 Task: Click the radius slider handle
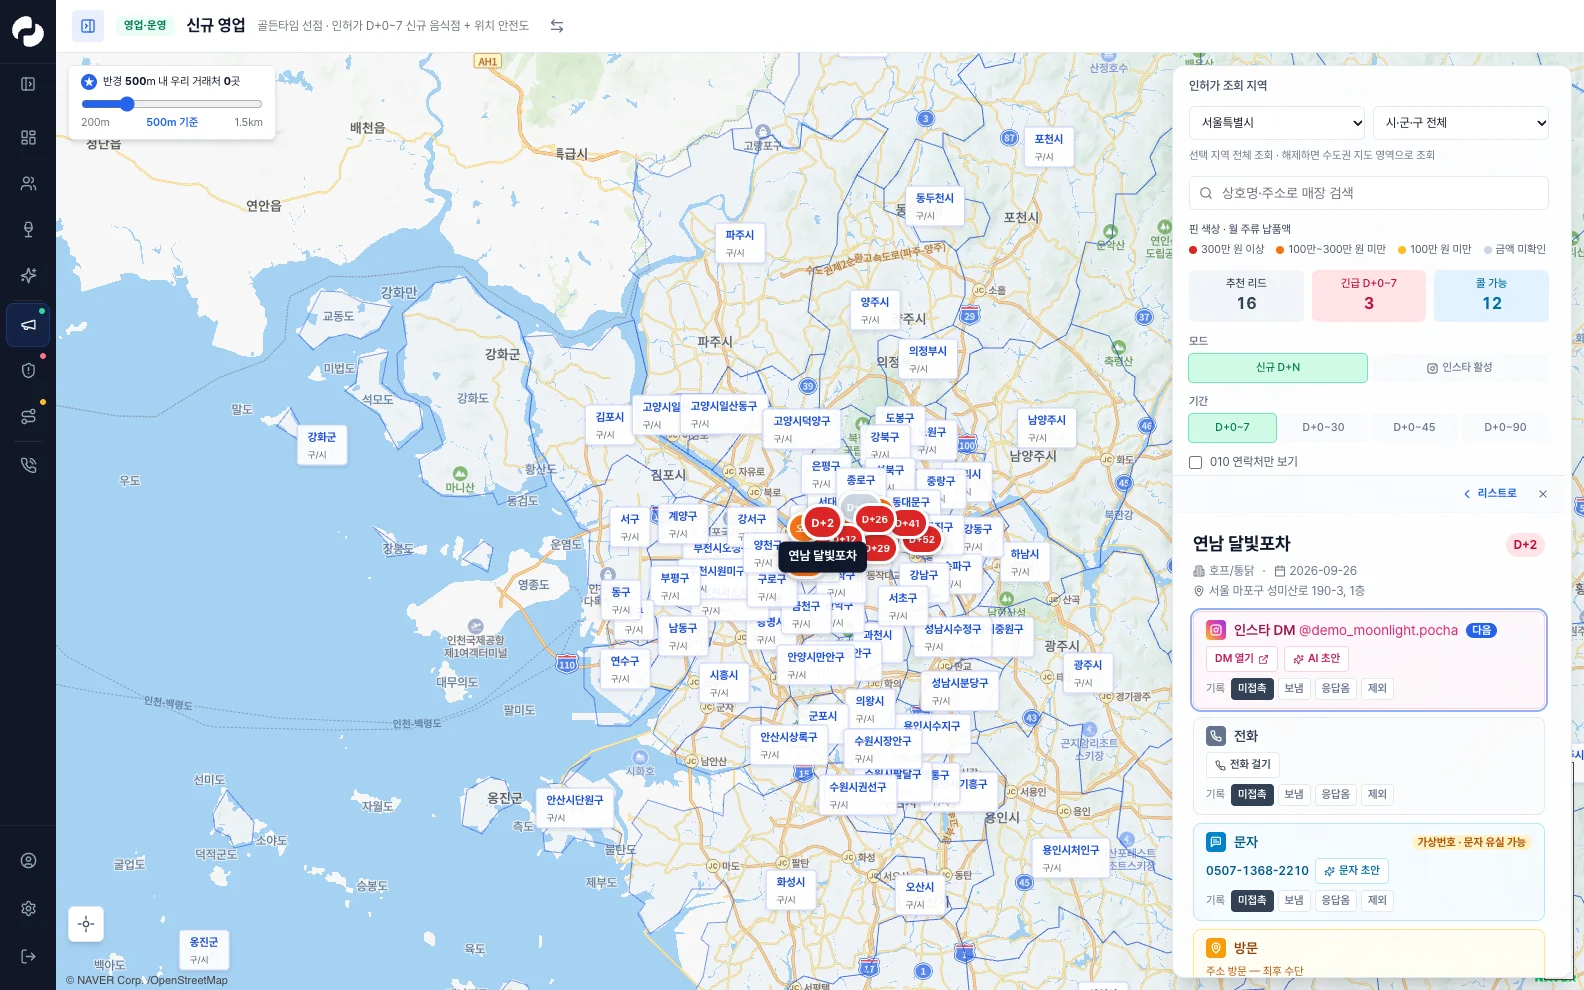click(127, 104)
